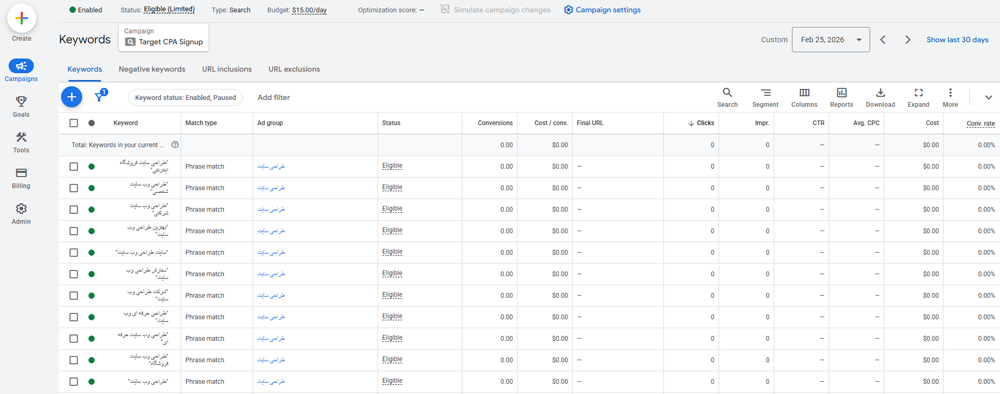Click Simulate campaign changes
1000x394 pixels.
point(495,10)
